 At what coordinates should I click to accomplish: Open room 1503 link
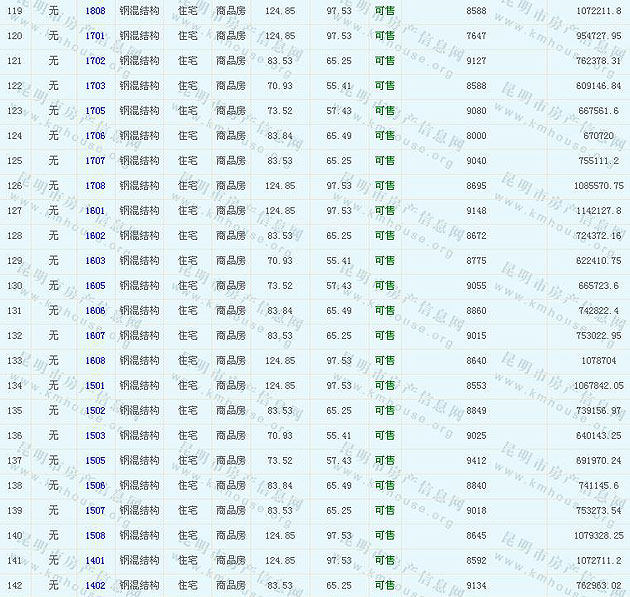pos(95,435)
